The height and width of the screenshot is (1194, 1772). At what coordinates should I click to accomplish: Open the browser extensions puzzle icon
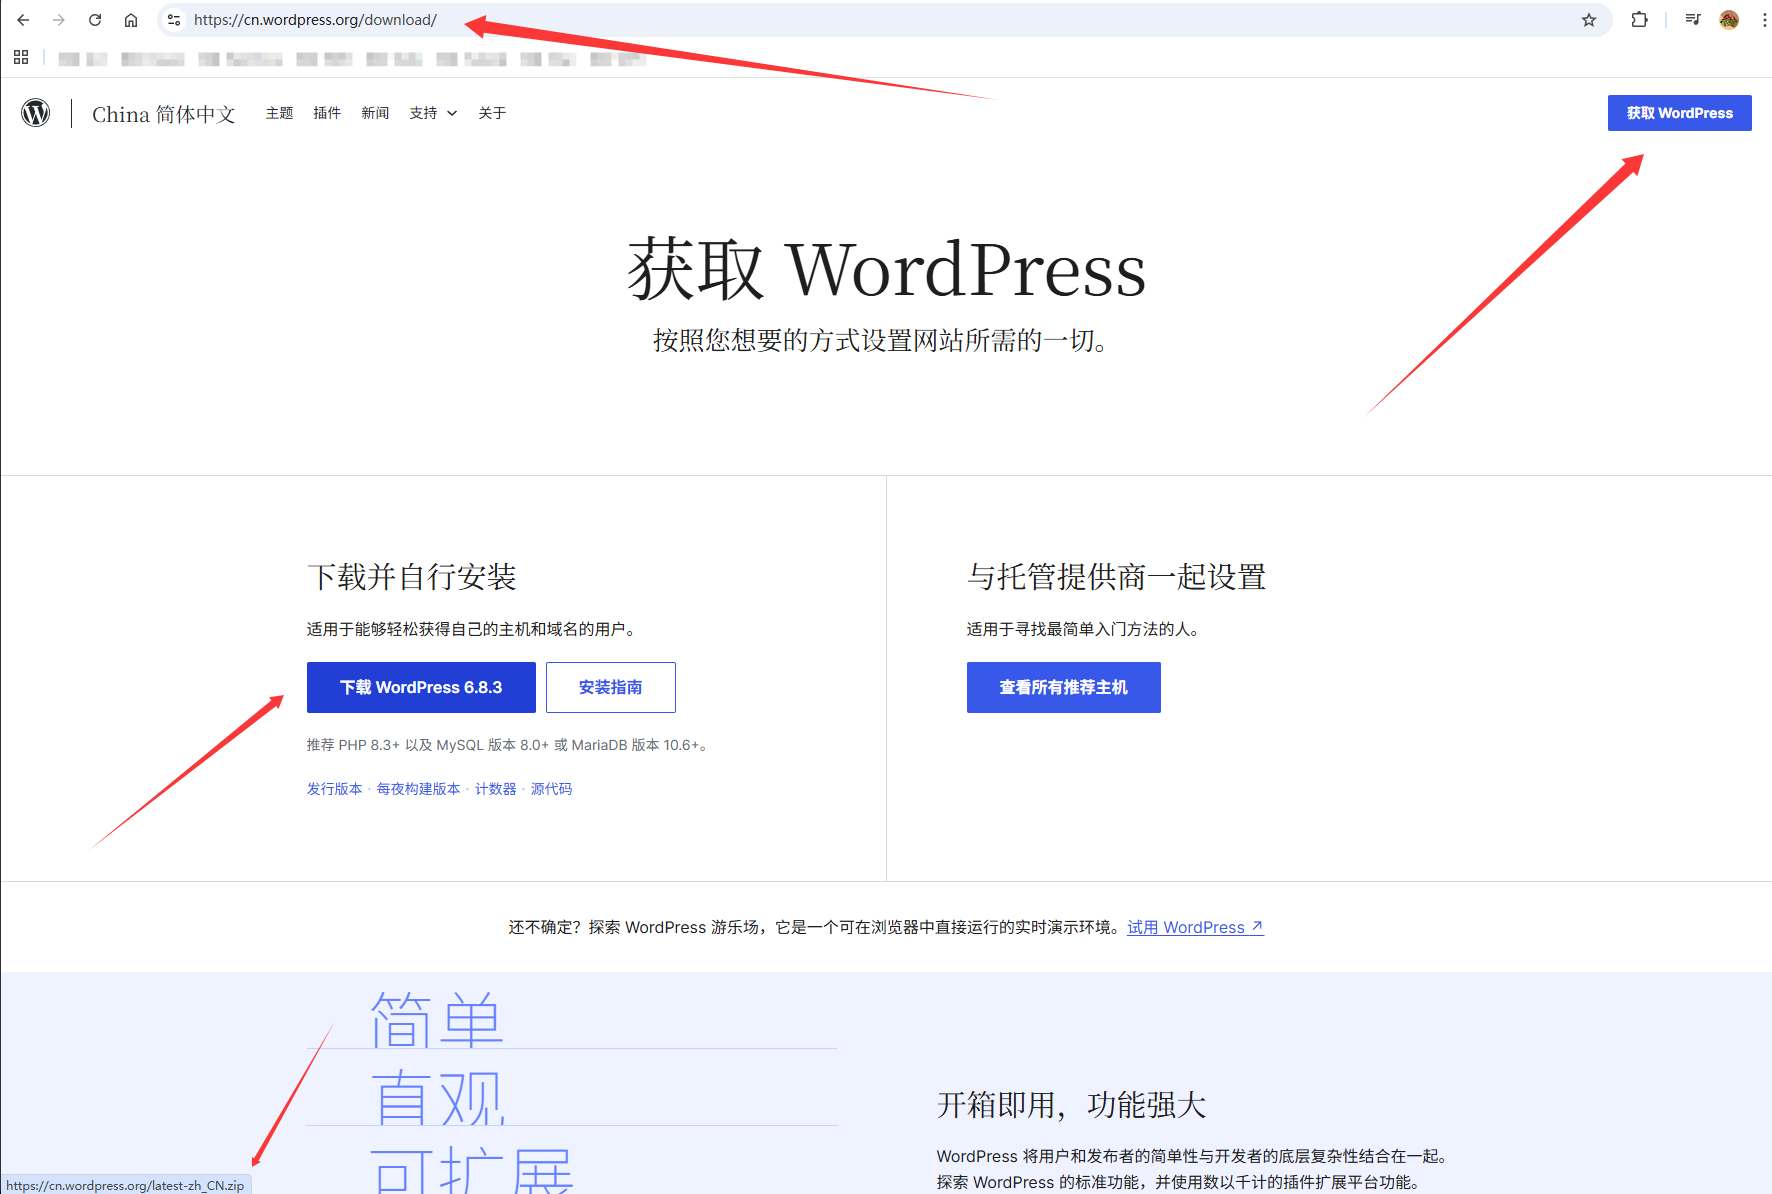point(1639,20)
